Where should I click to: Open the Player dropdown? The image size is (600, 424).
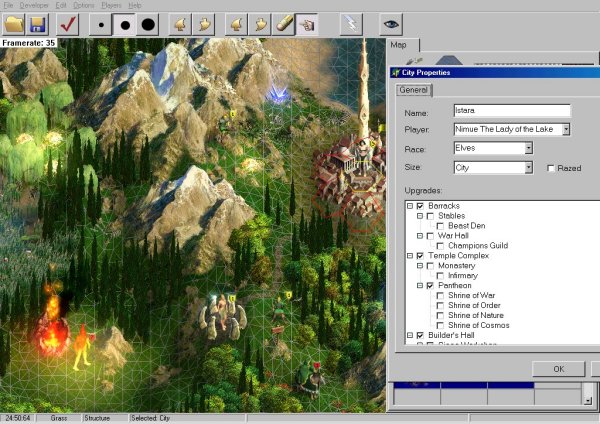click(566, 129)
